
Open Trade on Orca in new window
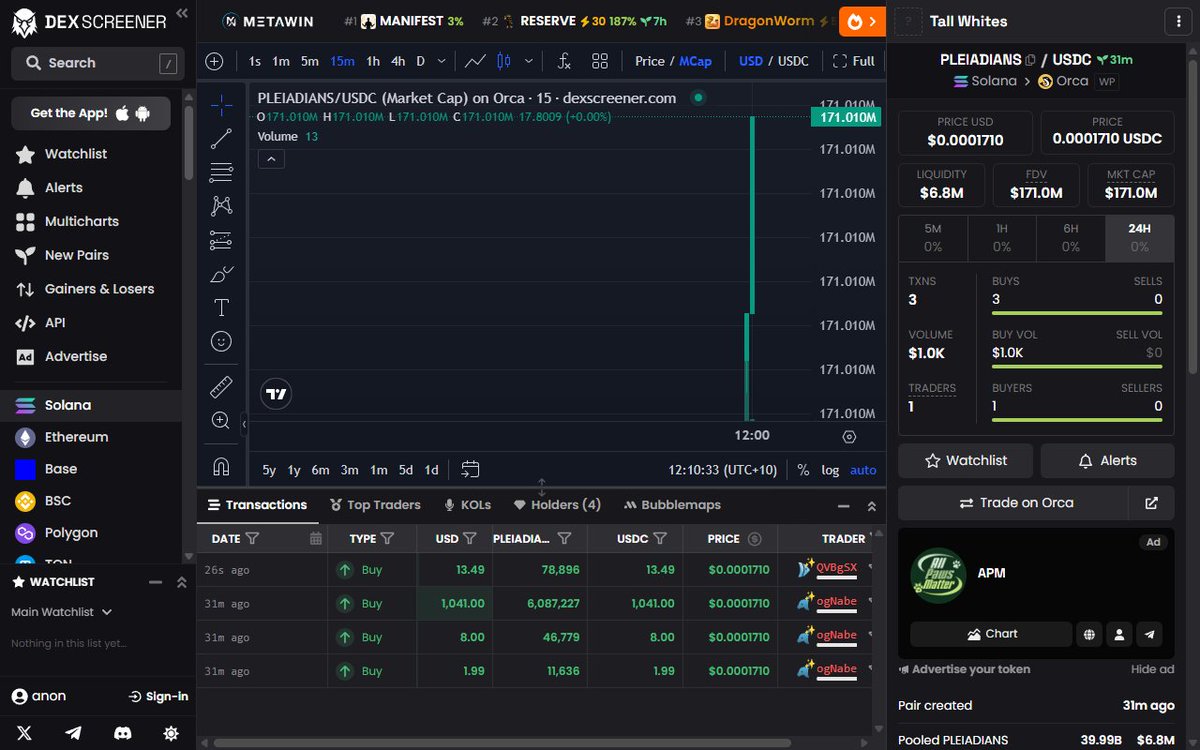tap(1151, 503)
